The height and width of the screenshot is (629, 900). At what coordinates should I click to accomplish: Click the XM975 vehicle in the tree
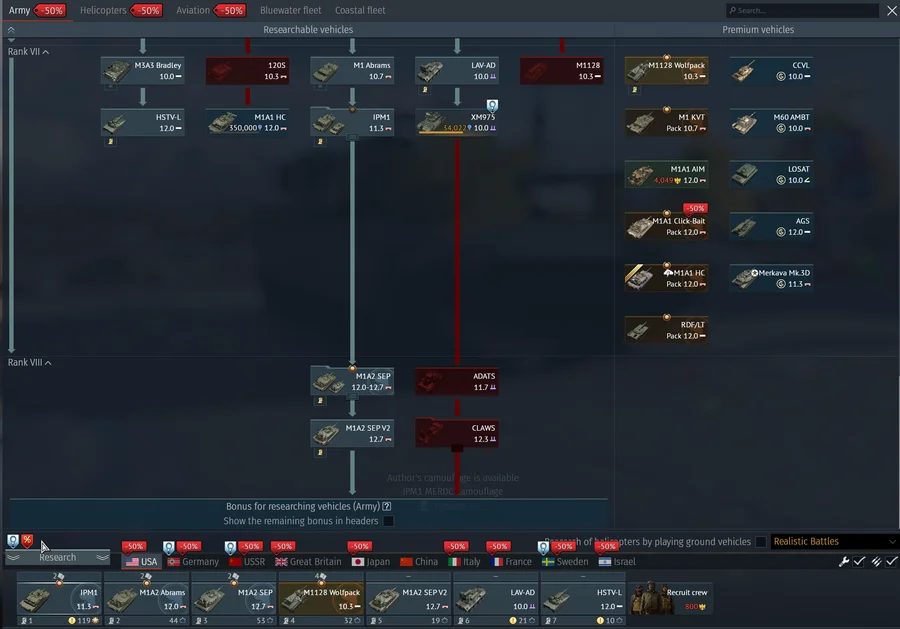(456, 122)
